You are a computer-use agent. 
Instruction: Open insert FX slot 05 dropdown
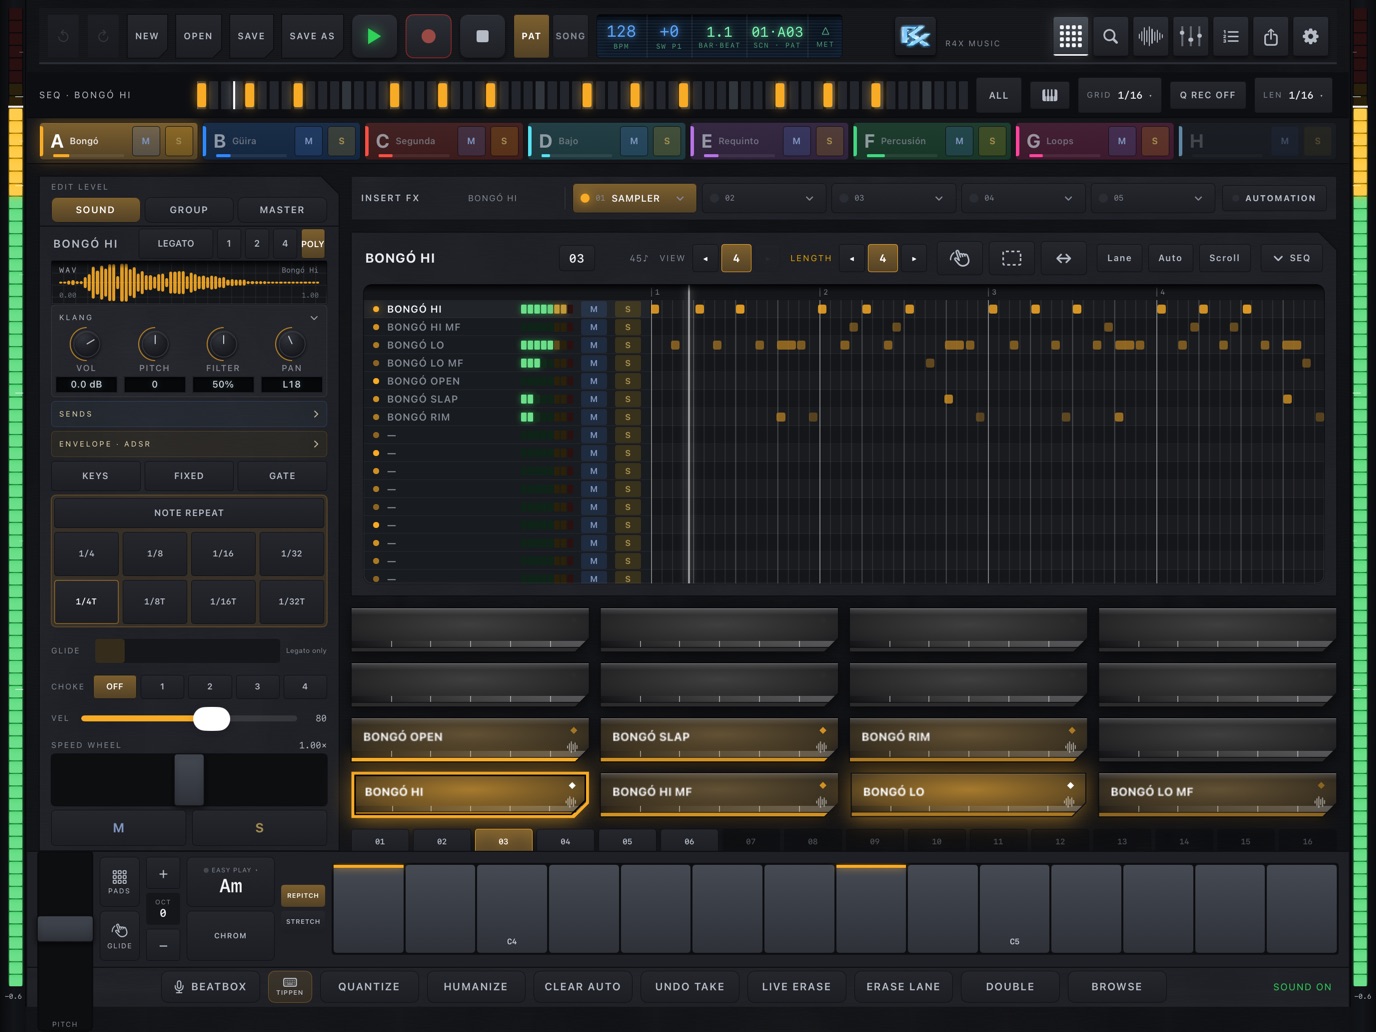pos(1153,198)
